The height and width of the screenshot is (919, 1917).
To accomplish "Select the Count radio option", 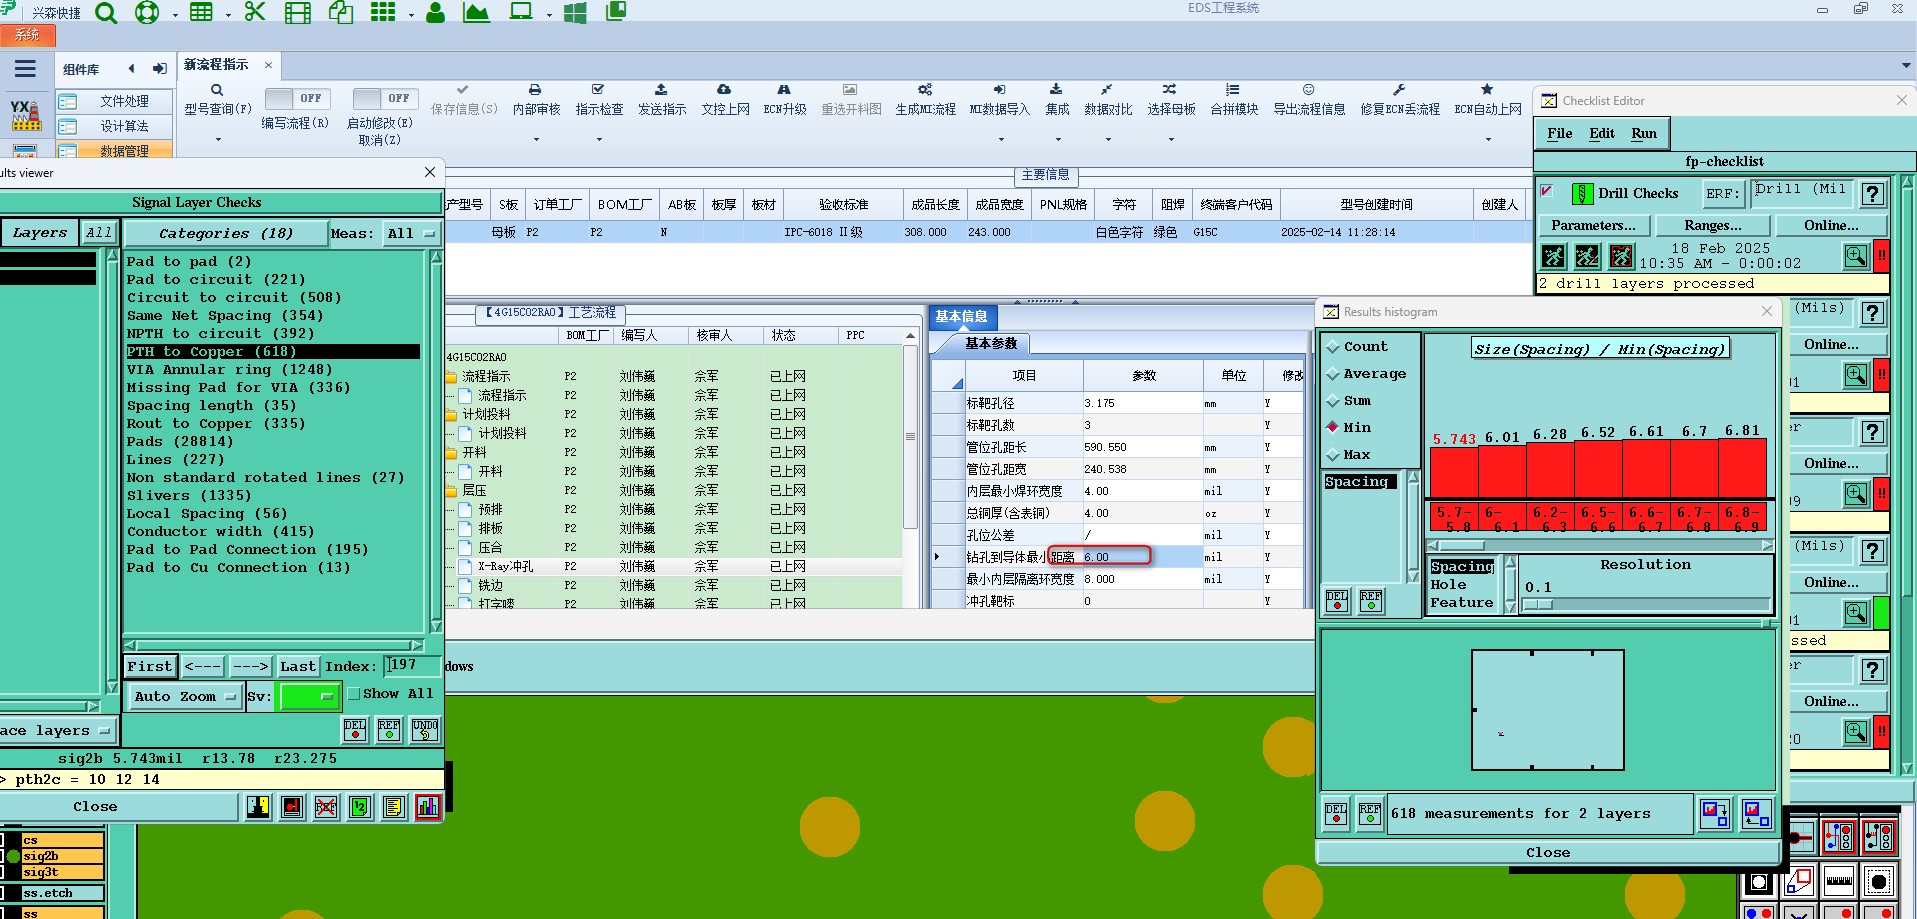I will coord(1333,347).
